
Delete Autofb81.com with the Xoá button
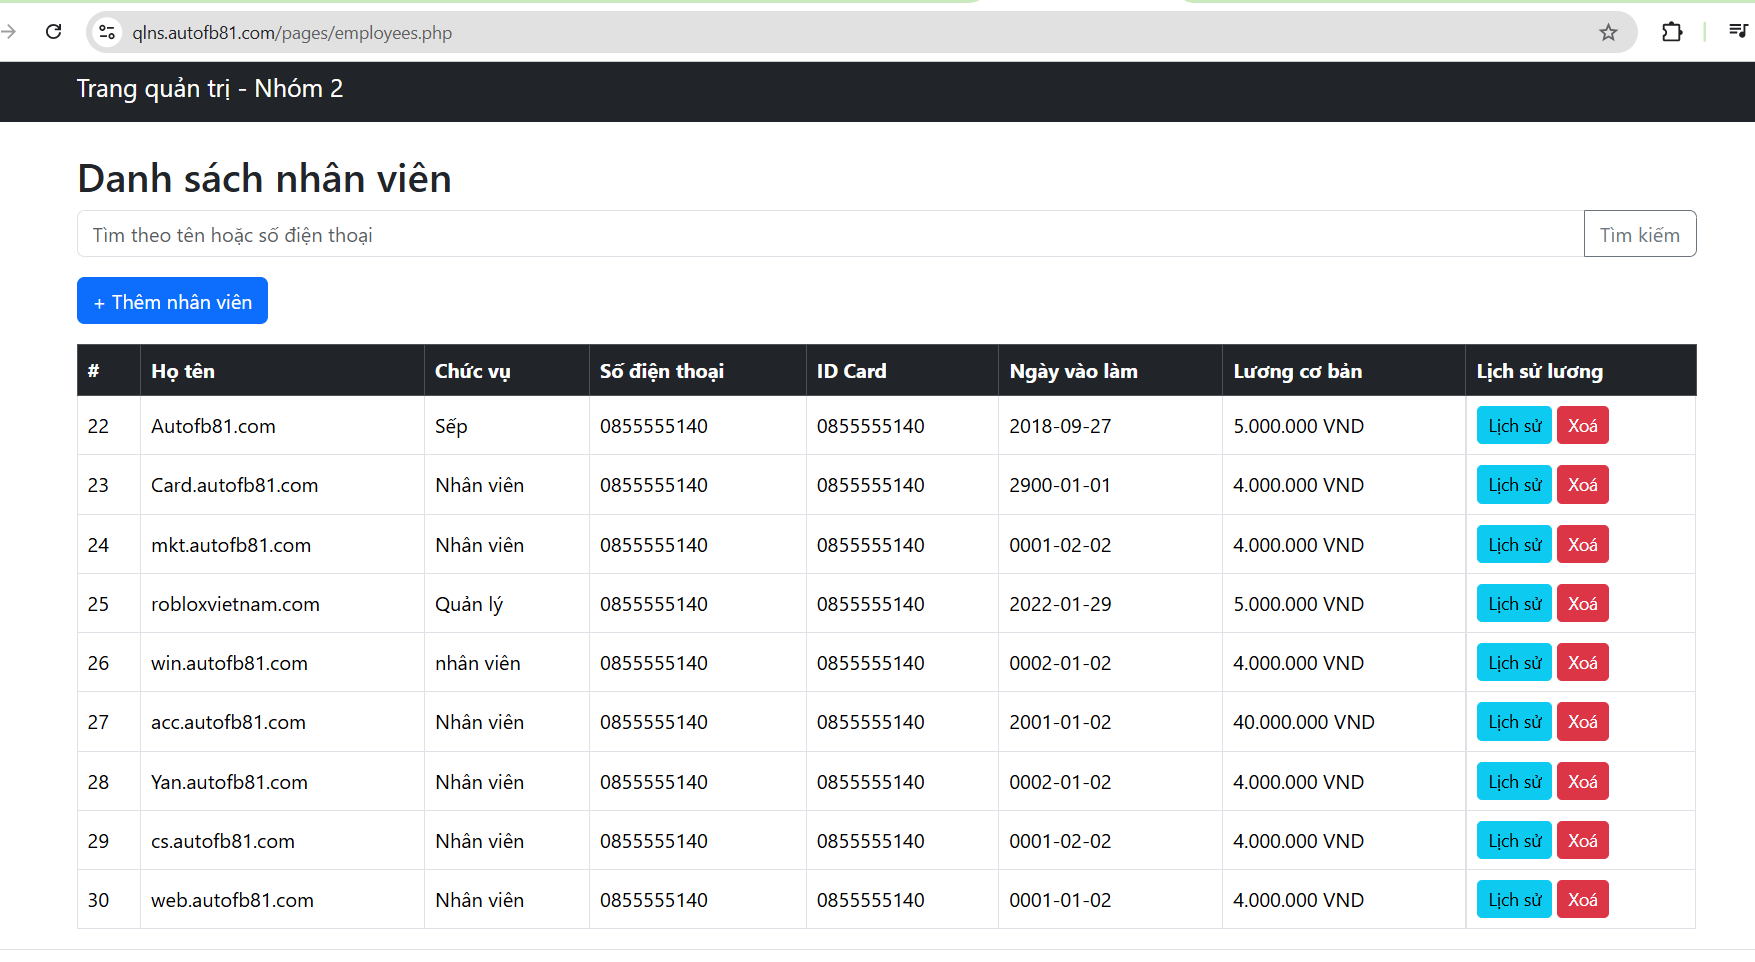coord(1582,426)
